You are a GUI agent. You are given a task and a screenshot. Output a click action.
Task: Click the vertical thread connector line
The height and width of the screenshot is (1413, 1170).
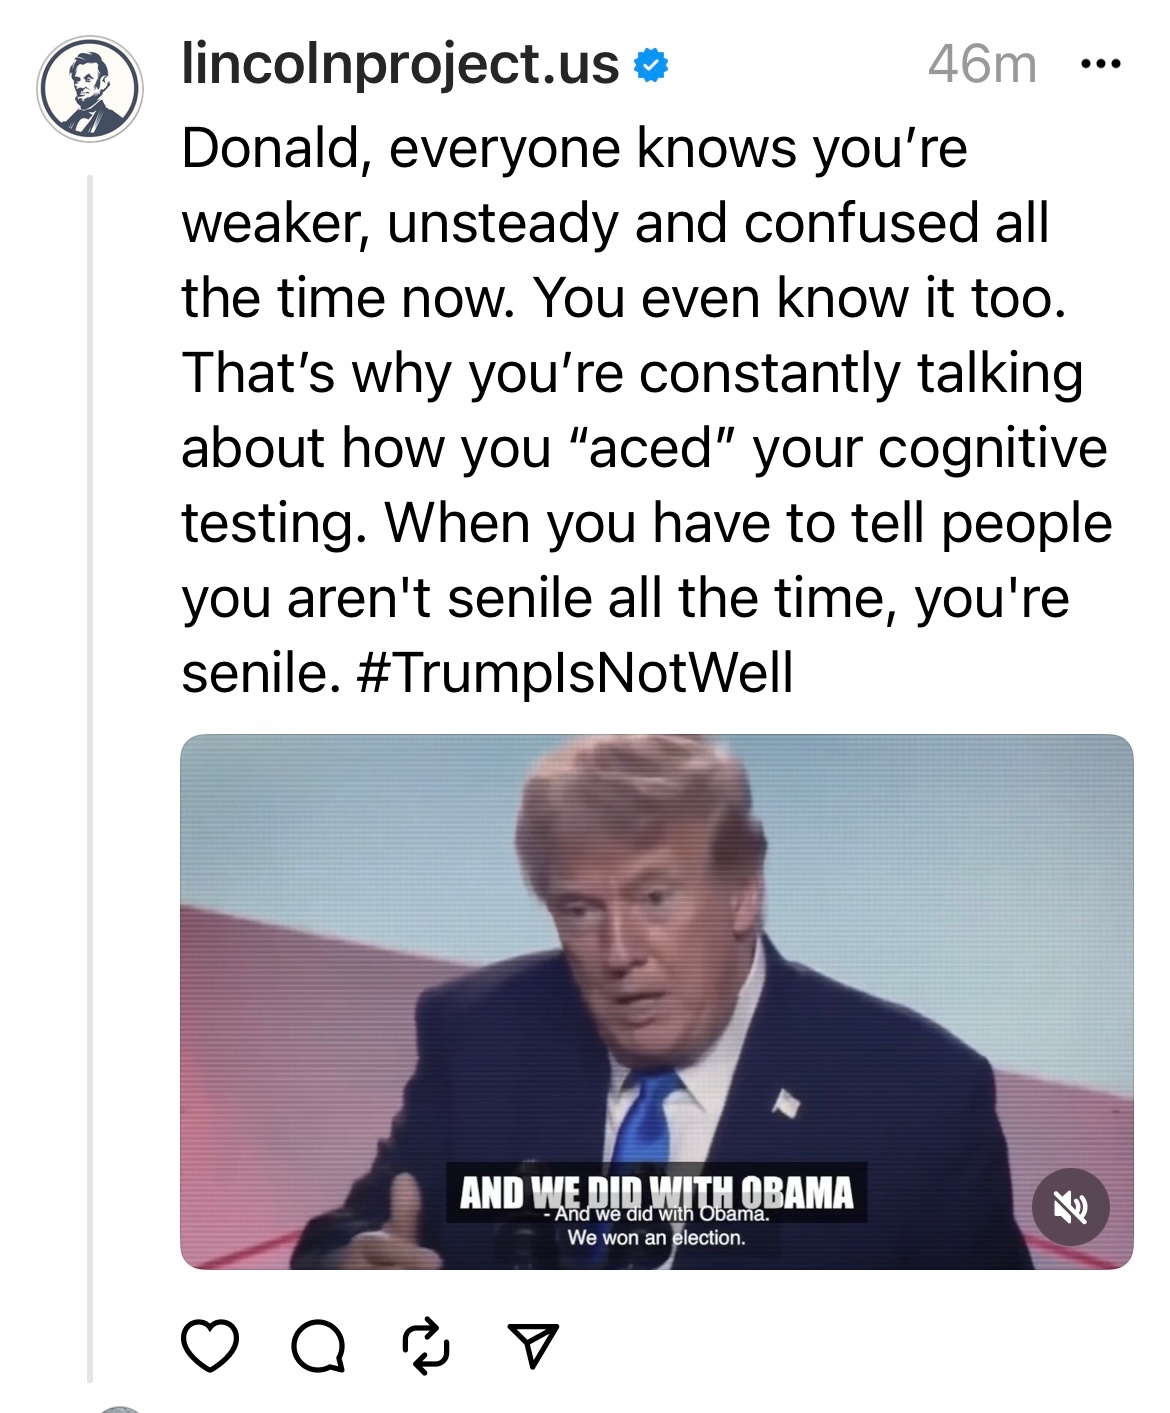tap(90, 780)
